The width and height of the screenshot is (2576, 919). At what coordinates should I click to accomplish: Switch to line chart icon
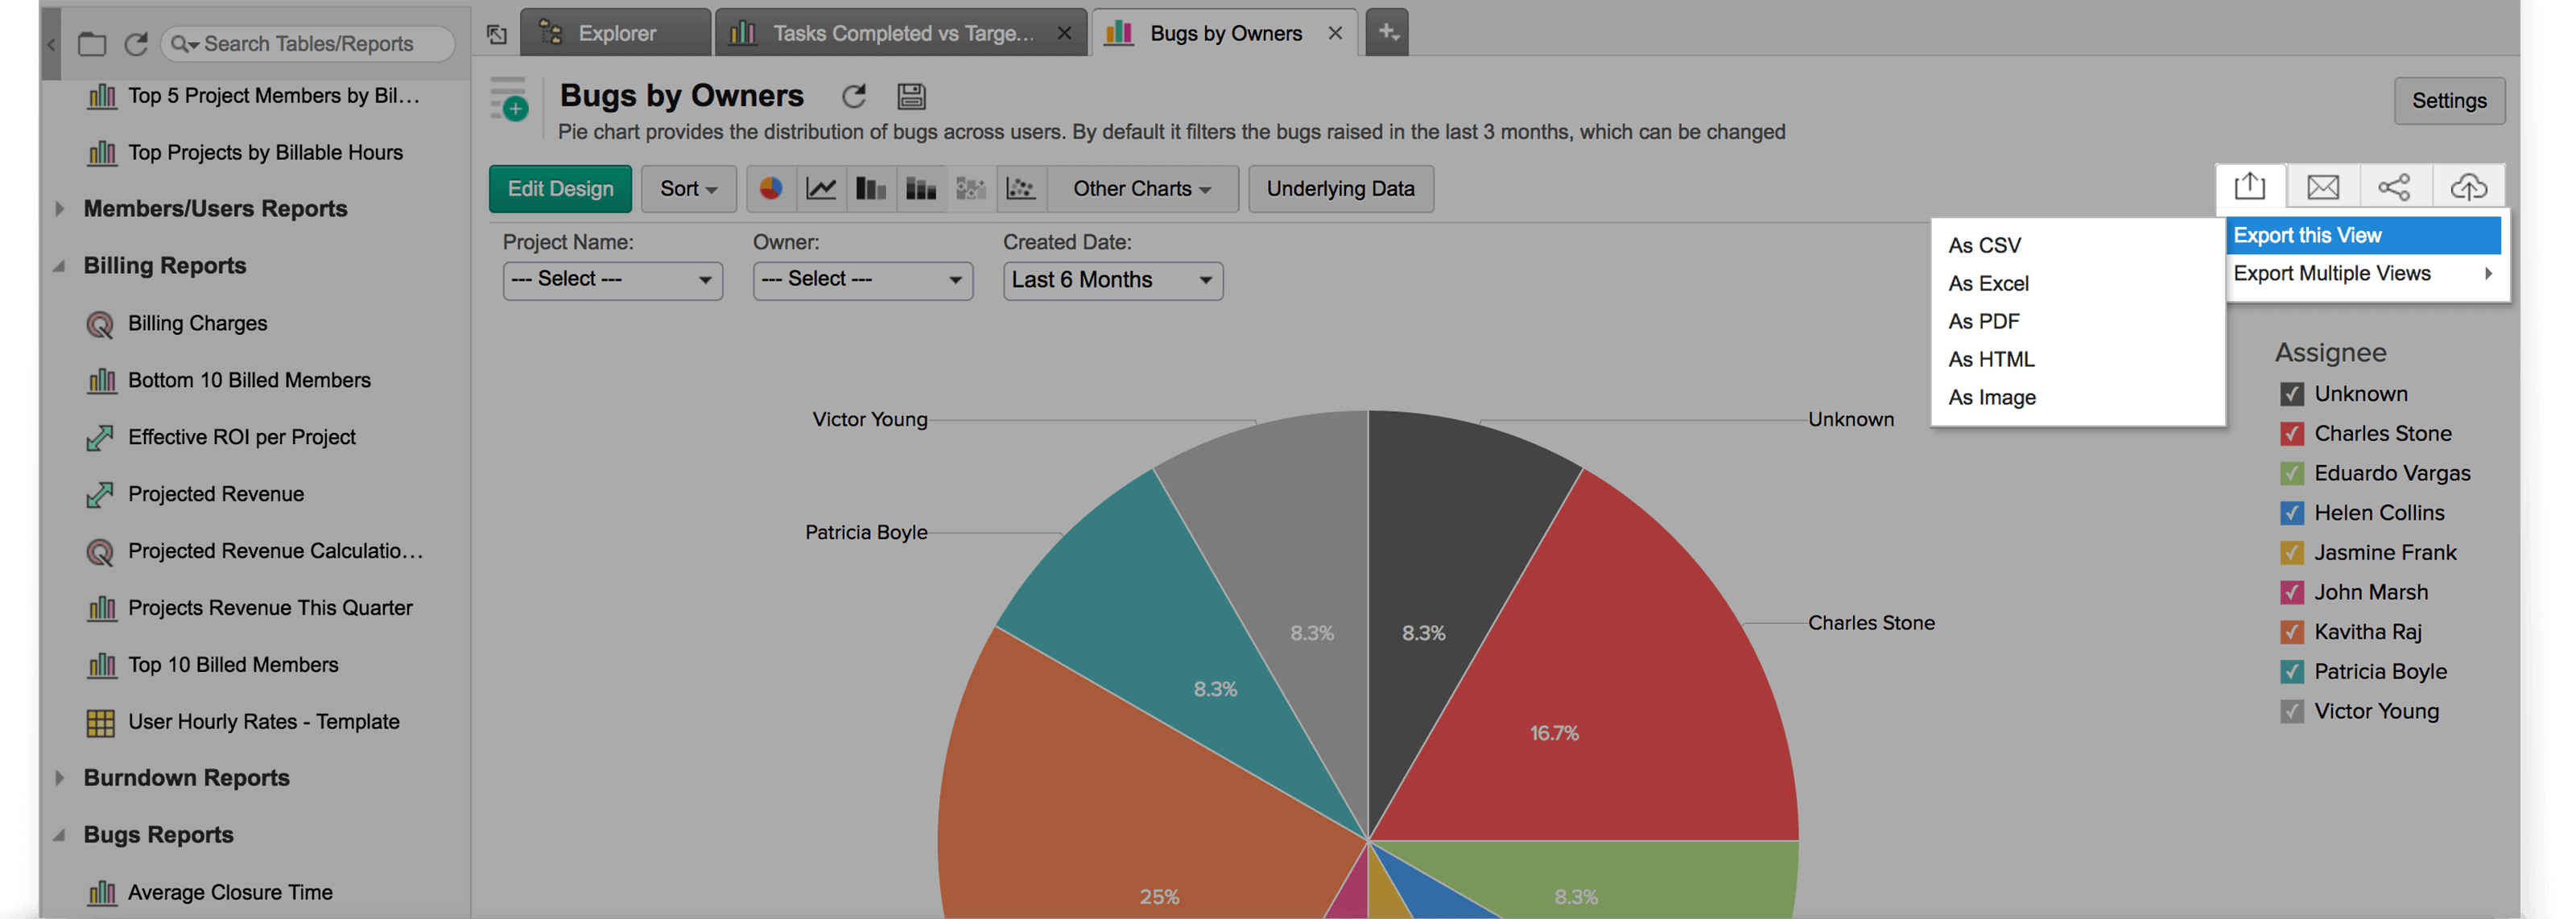pos(821,188)
